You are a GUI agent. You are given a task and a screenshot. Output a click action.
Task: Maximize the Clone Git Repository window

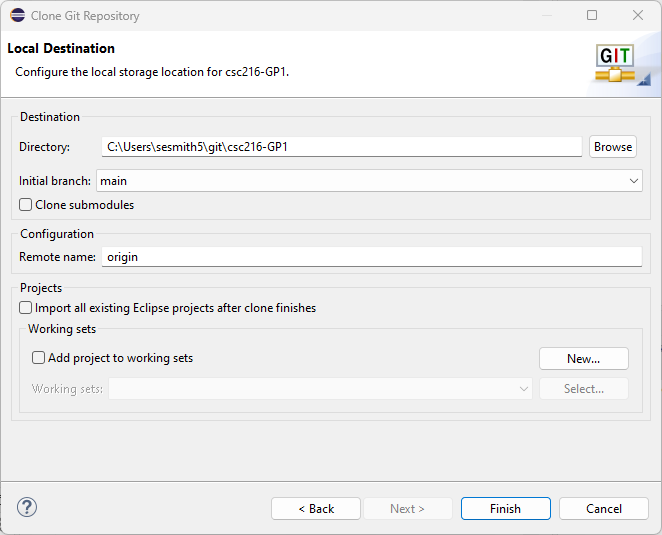tap(592, 15)
